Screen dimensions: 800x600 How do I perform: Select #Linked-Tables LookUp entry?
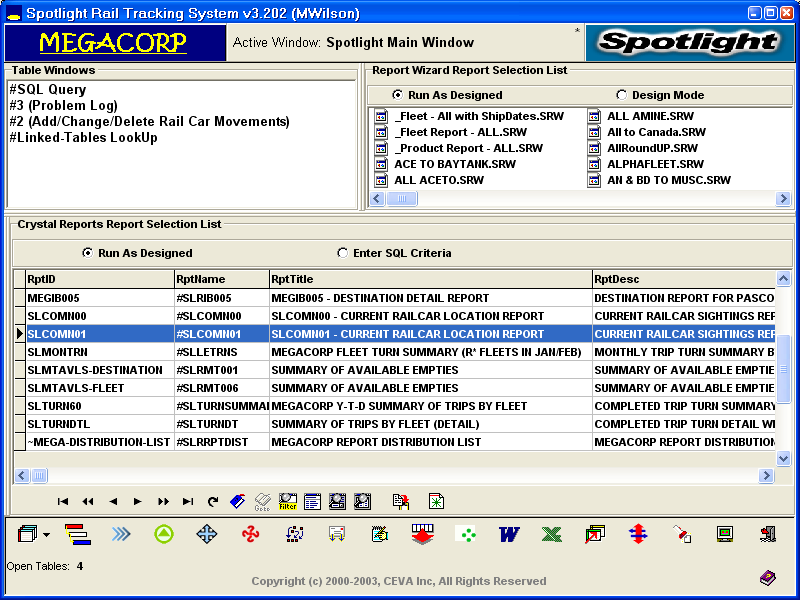tap(83, 138)
